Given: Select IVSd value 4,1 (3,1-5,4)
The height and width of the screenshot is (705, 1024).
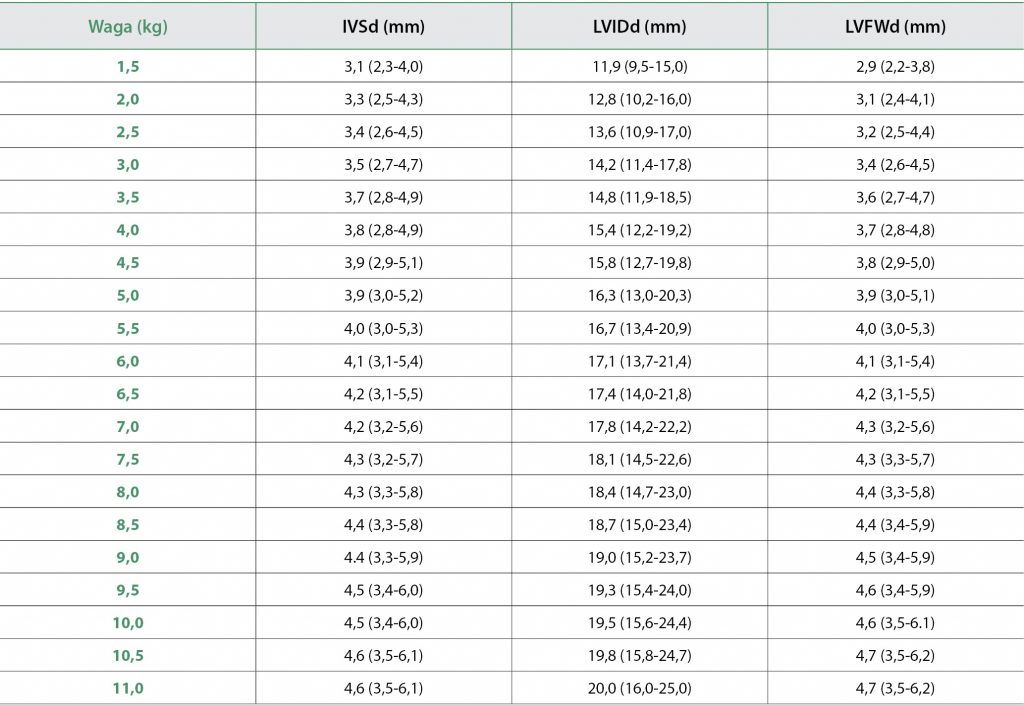Looking at the screenshot, I should click(384, 361).
